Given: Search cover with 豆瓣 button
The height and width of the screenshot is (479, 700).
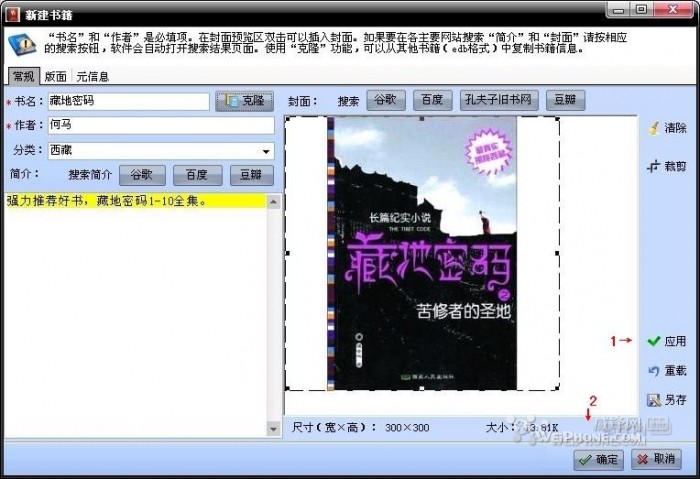Looking at the screenshot, I should 565,100.
